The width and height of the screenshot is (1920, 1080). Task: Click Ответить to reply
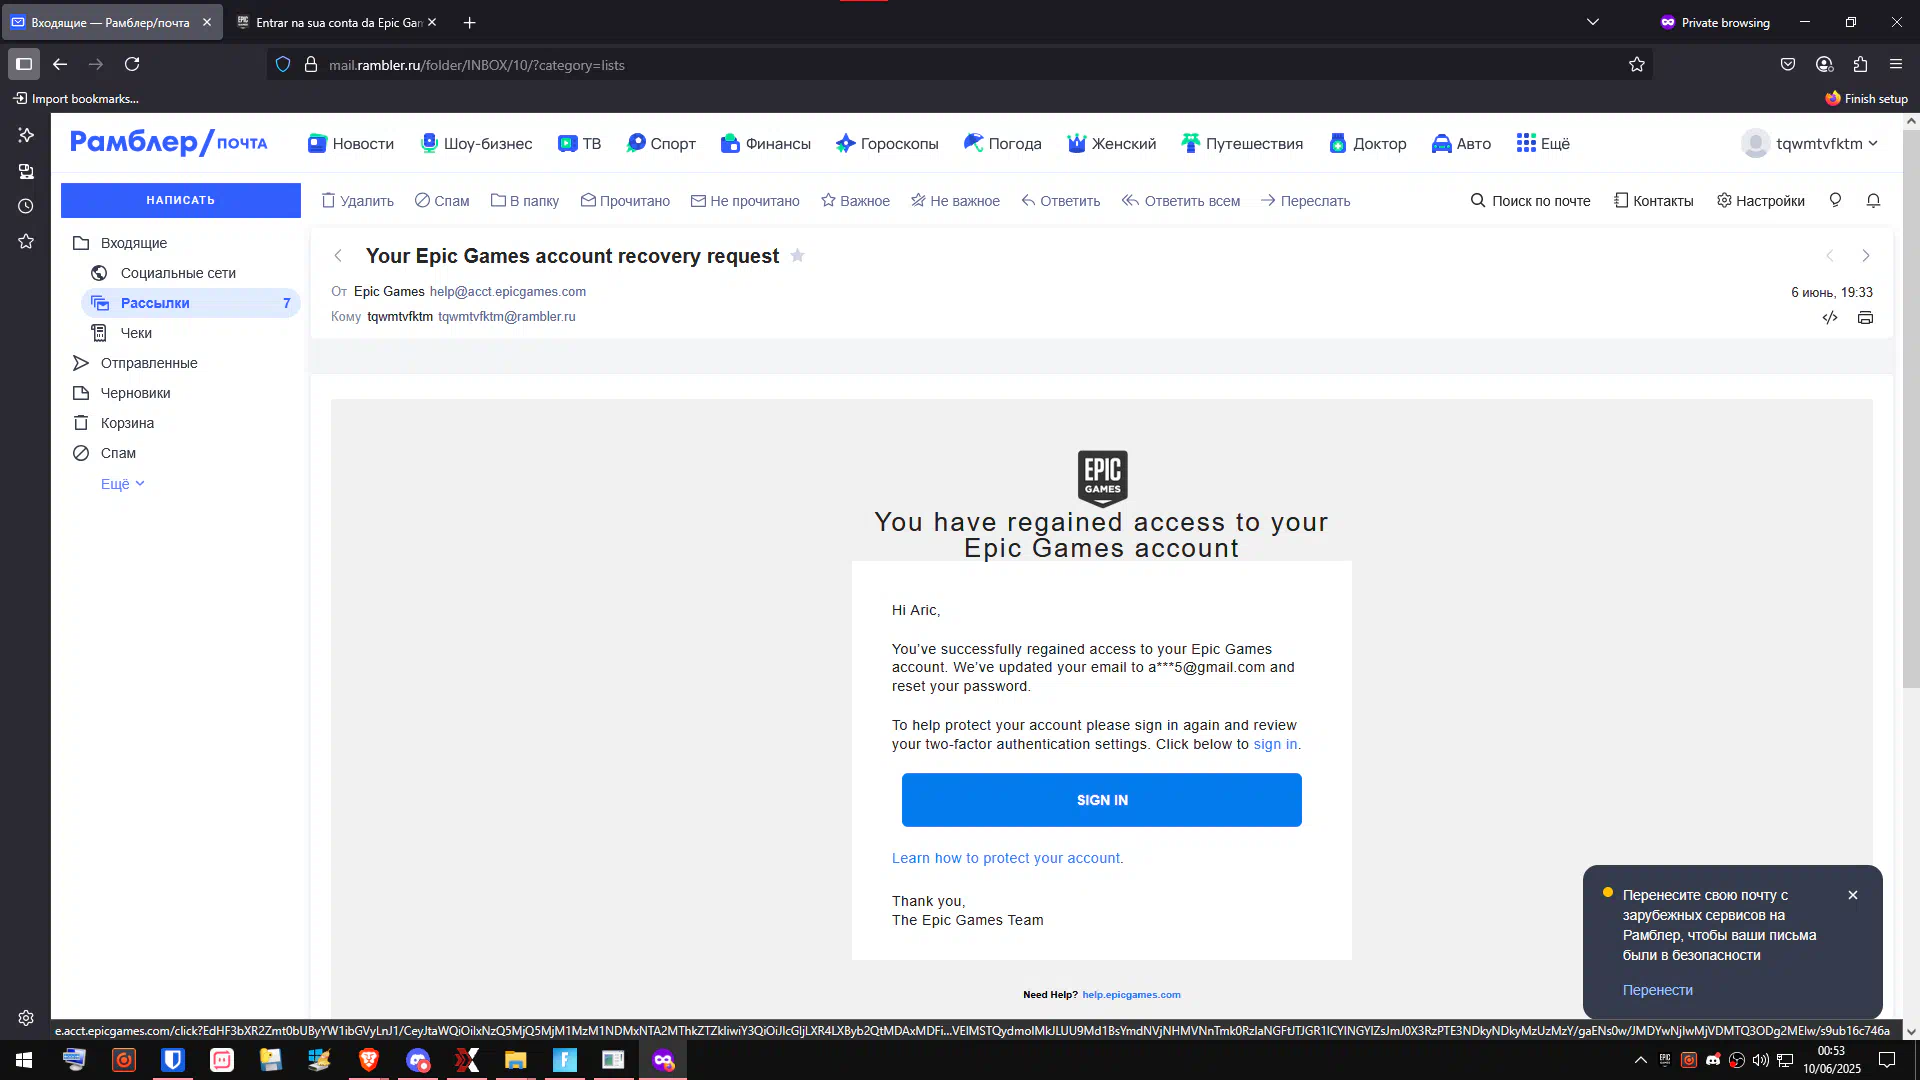point(1060,201)
